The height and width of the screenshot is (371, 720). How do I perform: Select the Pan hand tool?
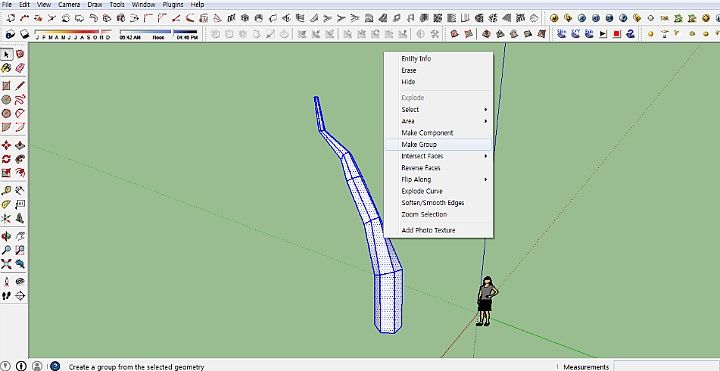[x=20, y=236]
